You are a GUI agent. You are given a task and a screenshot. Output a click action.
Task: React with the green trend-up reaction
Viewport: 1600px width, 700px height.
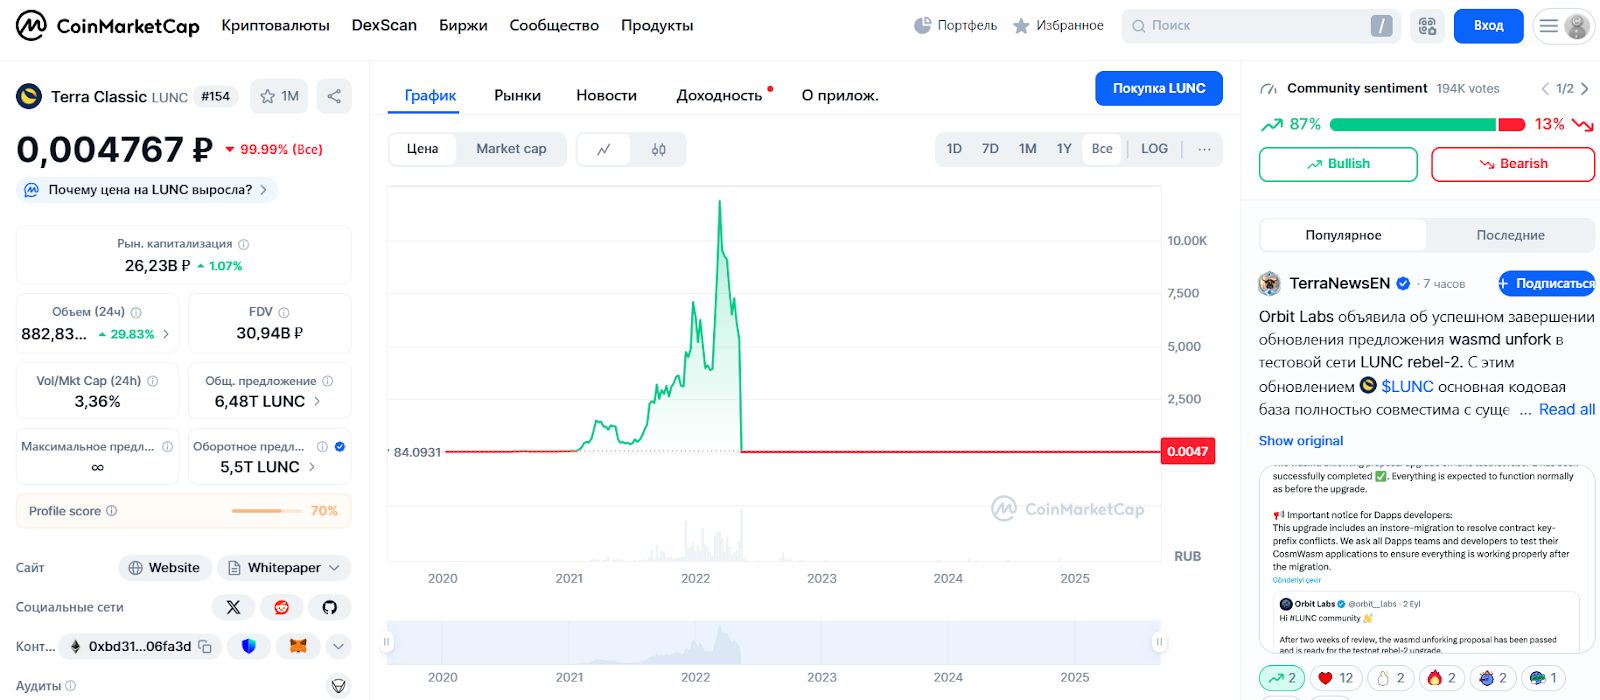[1282, 678]
